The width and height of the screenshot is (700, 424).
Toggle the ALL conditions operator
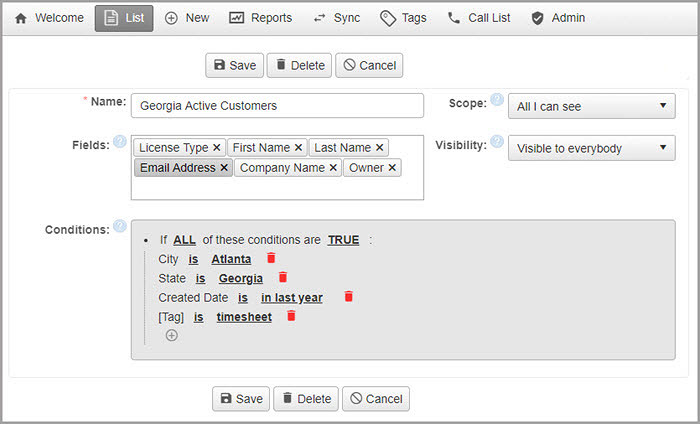click(184, 240)
